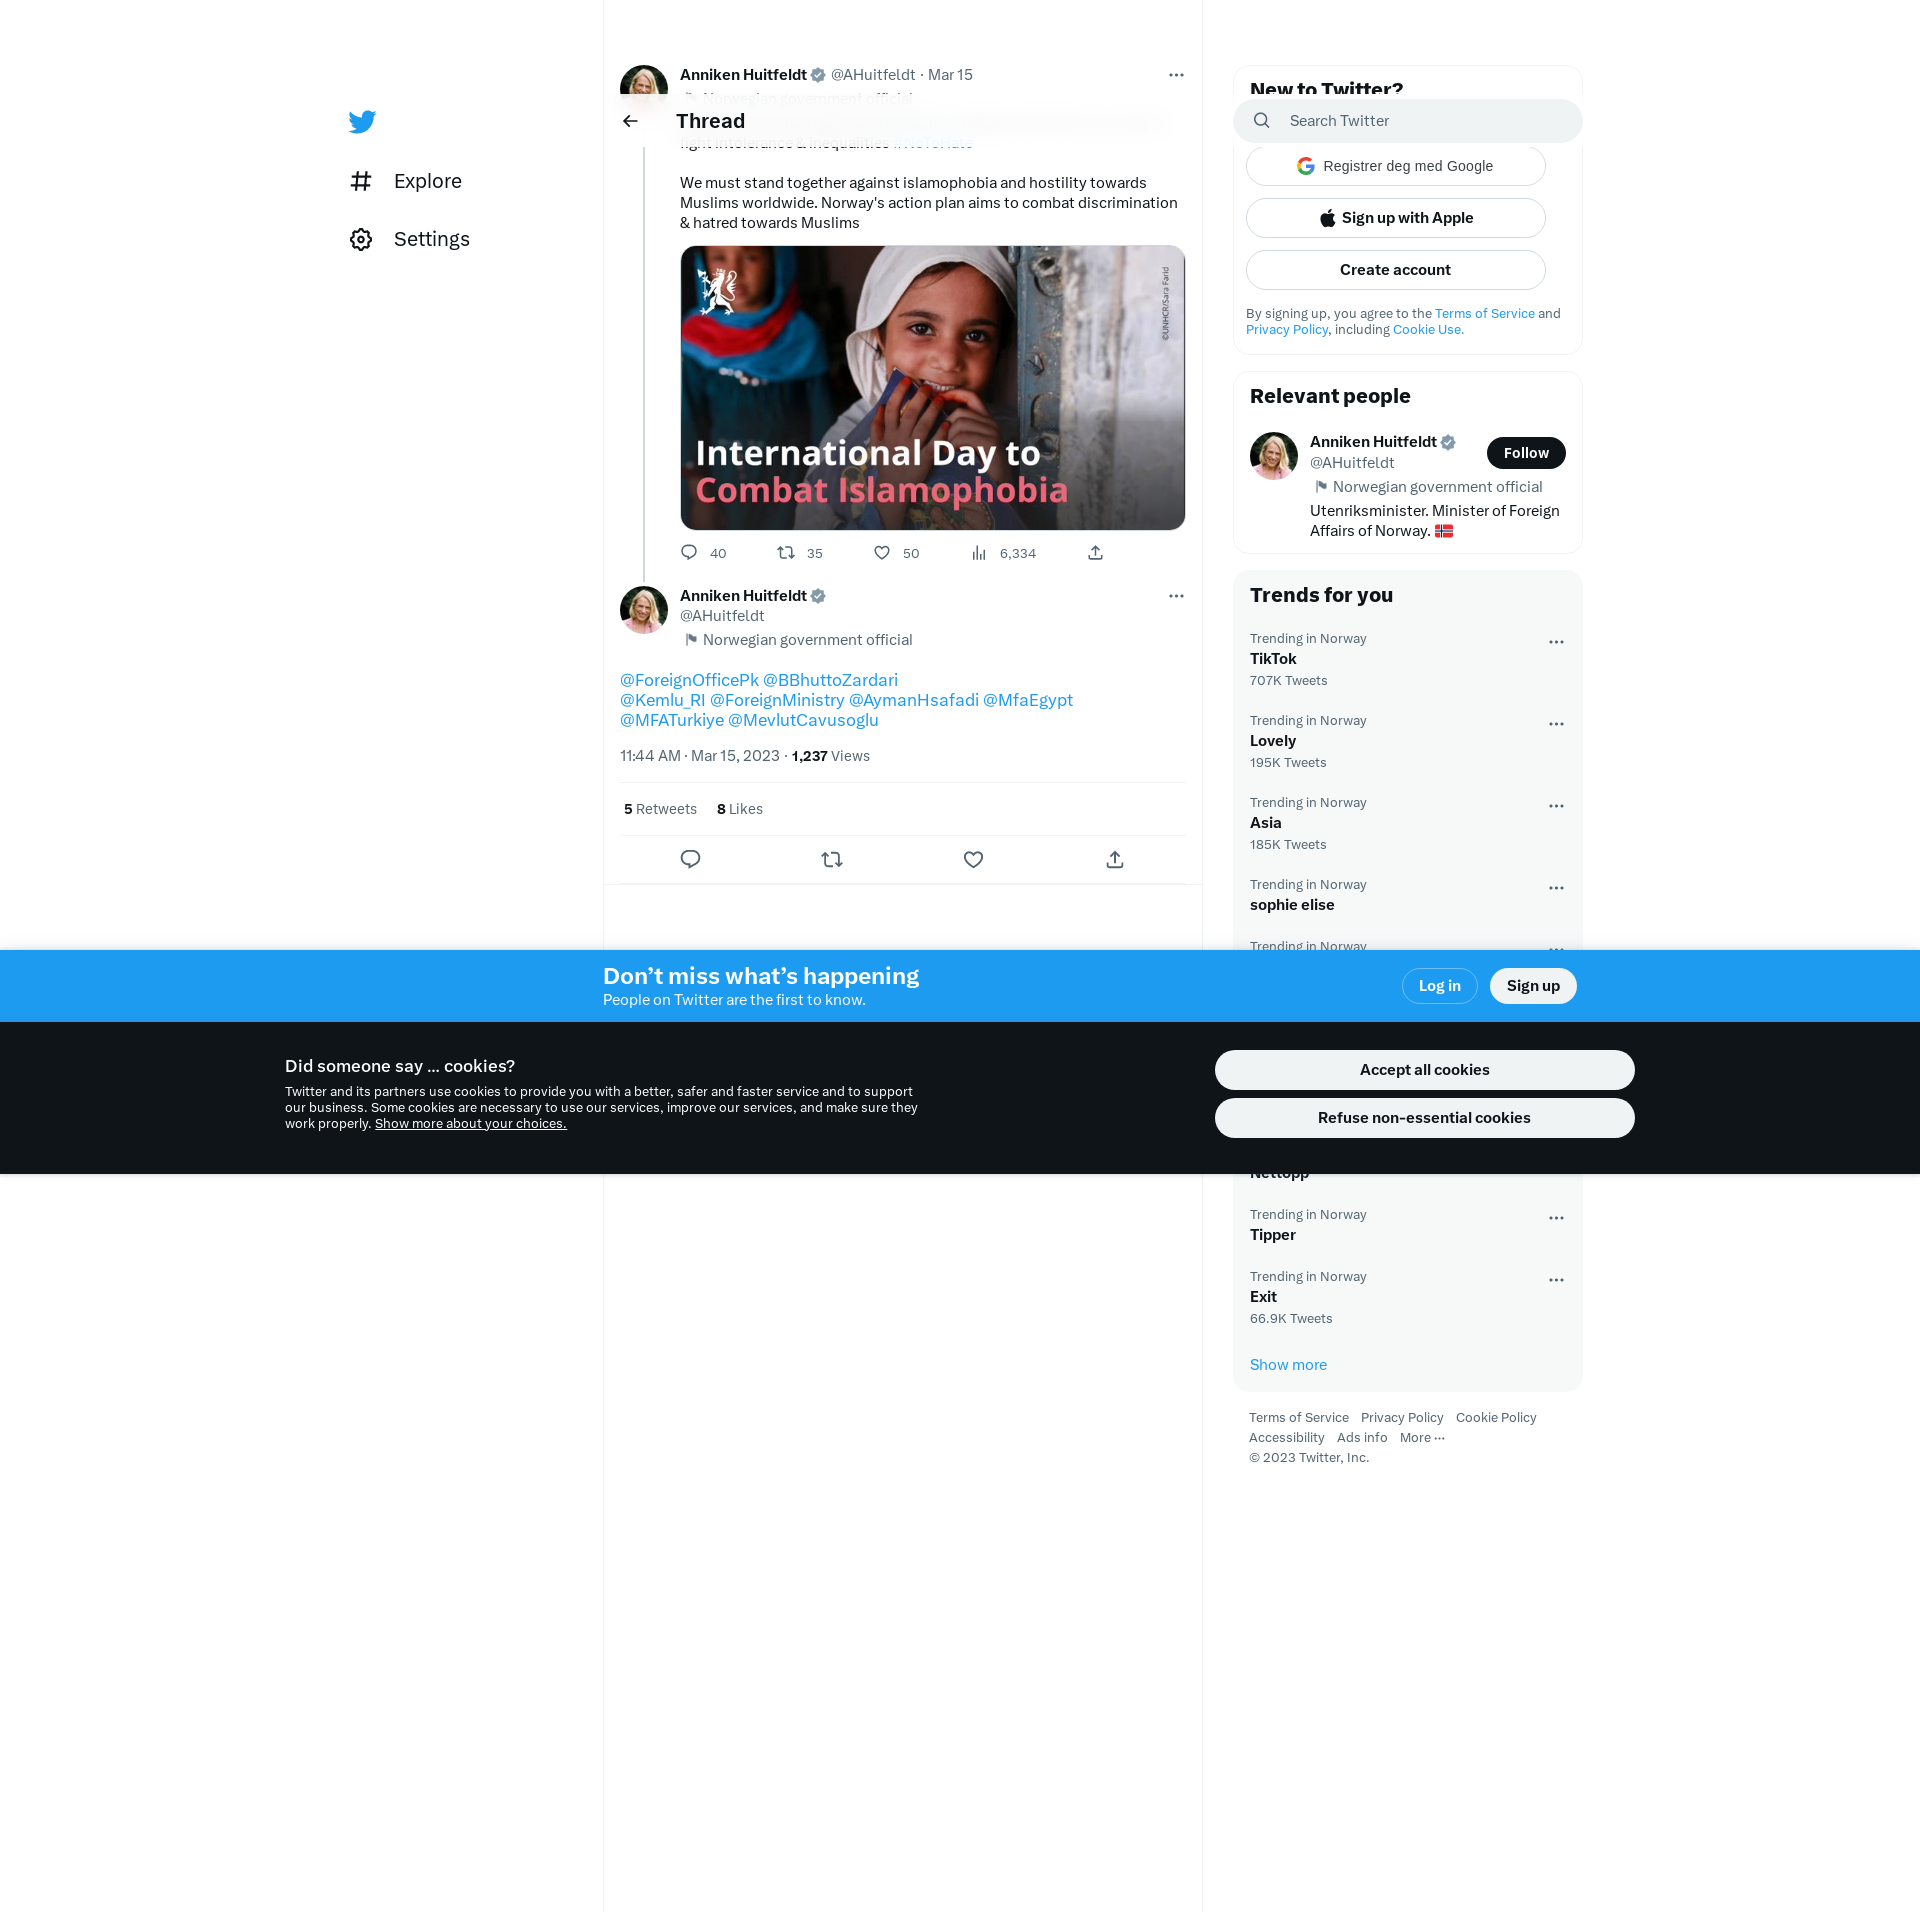This screenshot has width=1920, height=1912.
Task: Open more options for sophie elise trend
Action: (1556, 888)
